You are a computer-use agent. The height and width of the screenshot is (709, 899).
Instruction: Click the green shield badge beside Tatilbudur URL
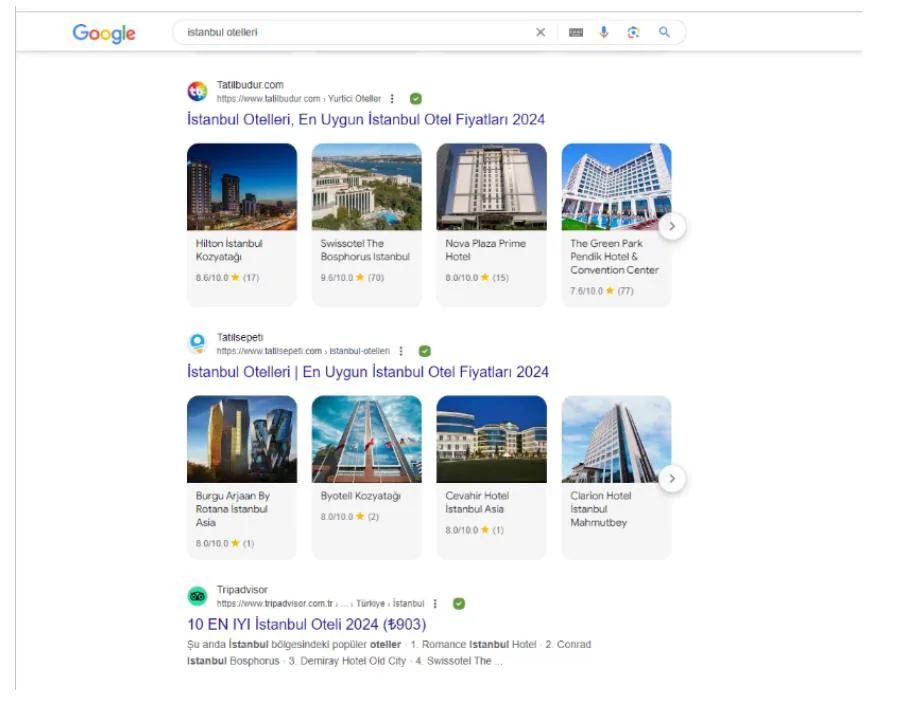pos(416,99)
